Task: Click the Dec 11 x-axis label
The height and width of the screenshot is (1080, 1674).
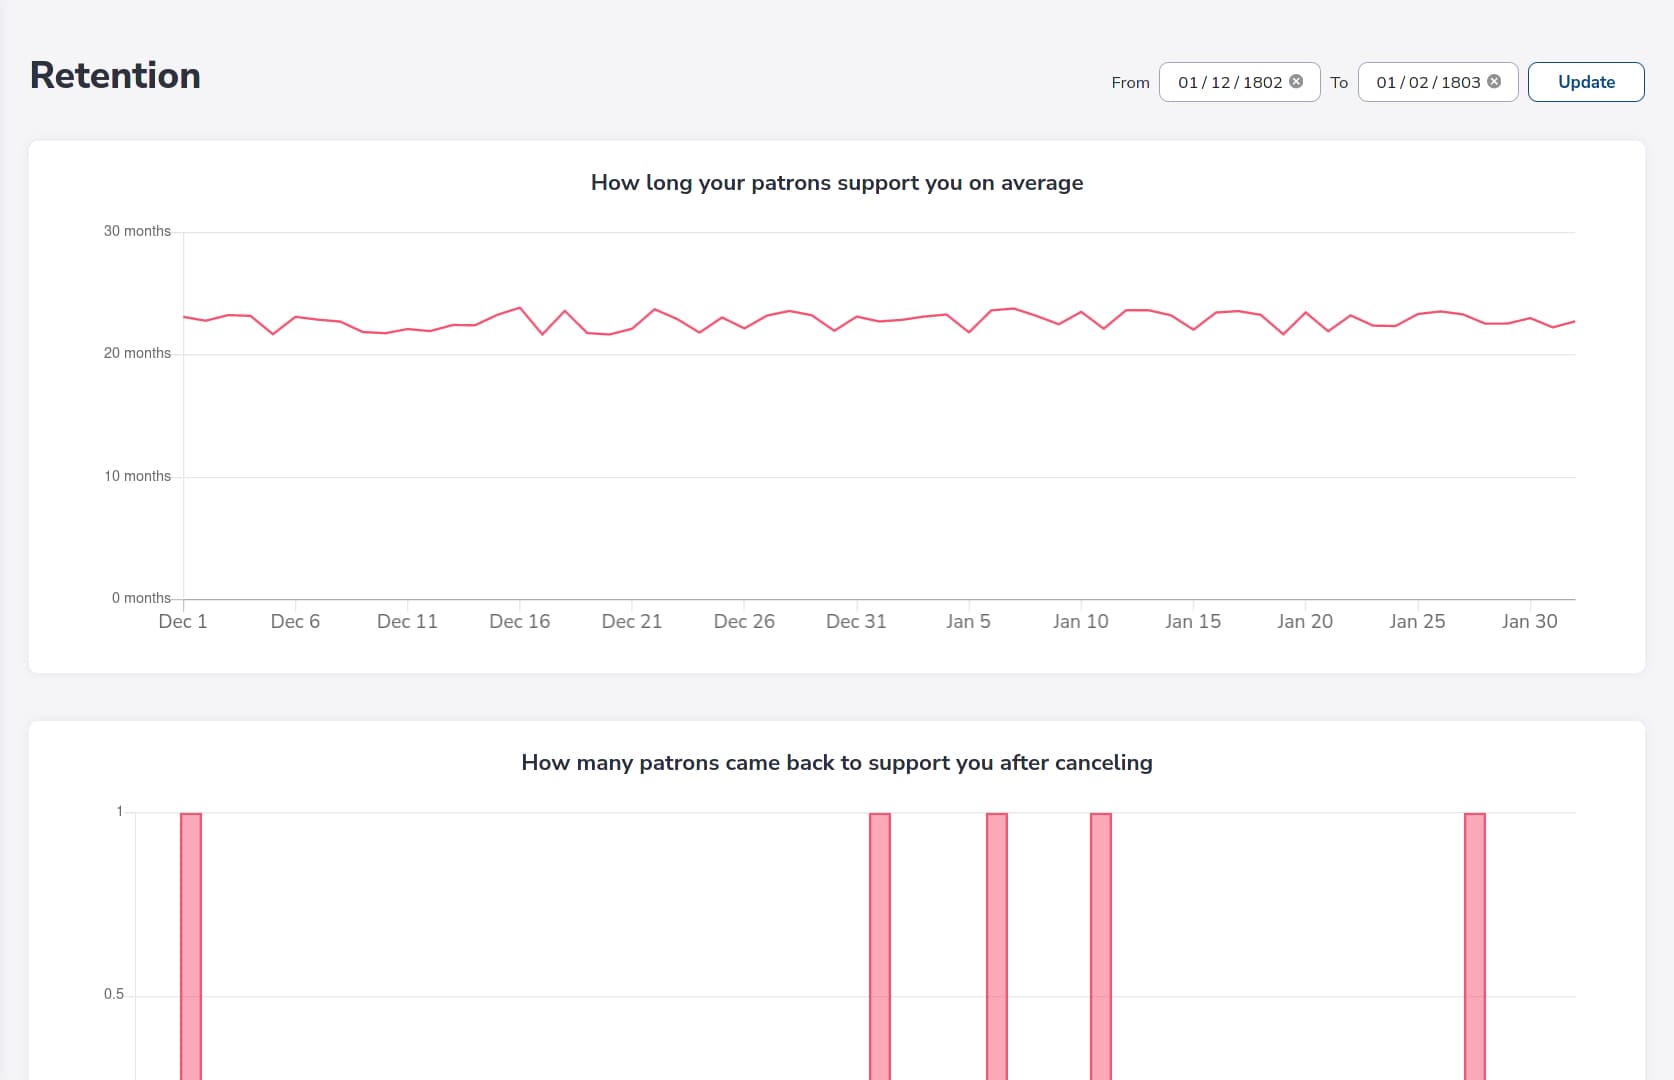Action: pos(407,621)
